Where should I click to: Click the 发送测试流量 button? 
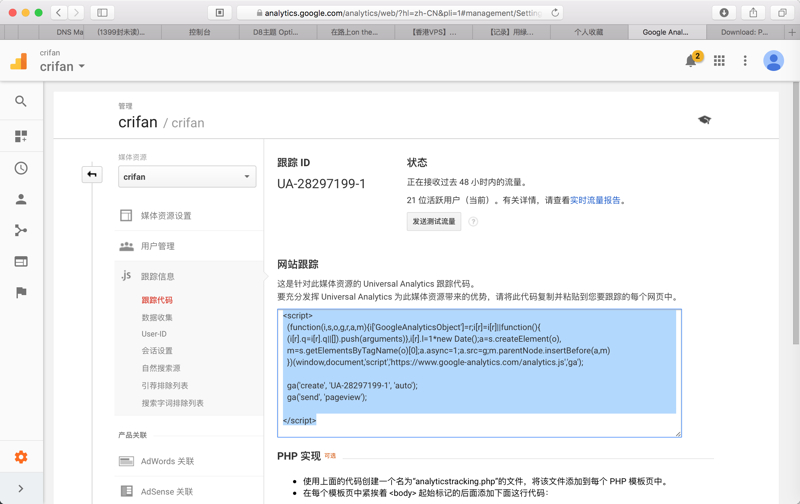coord(434,221)
